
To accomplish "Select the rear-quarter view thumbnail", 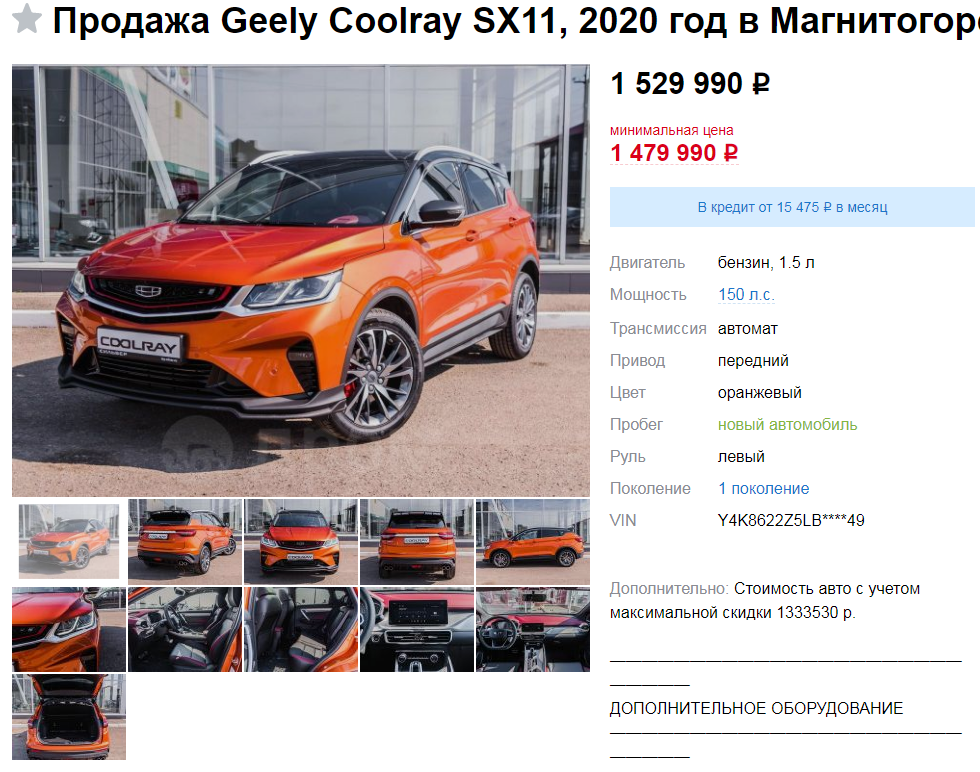I will coord(185,542).
